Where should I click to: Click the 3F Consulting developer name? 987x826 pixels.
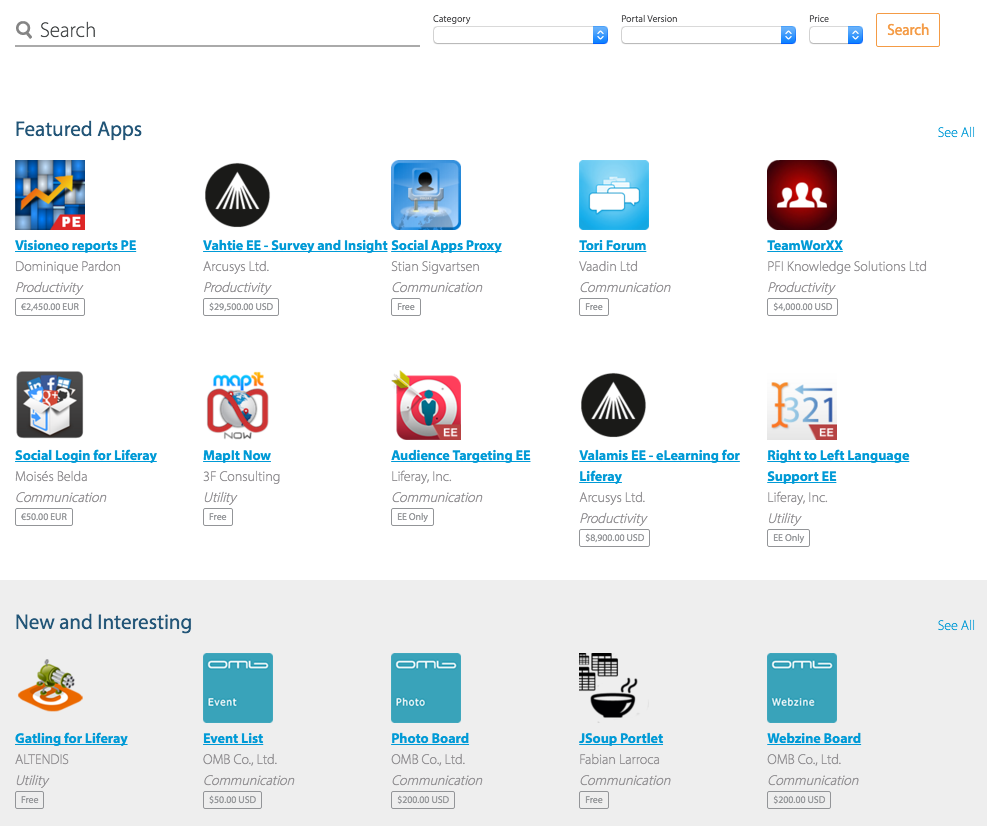click(x=242, y=476)
